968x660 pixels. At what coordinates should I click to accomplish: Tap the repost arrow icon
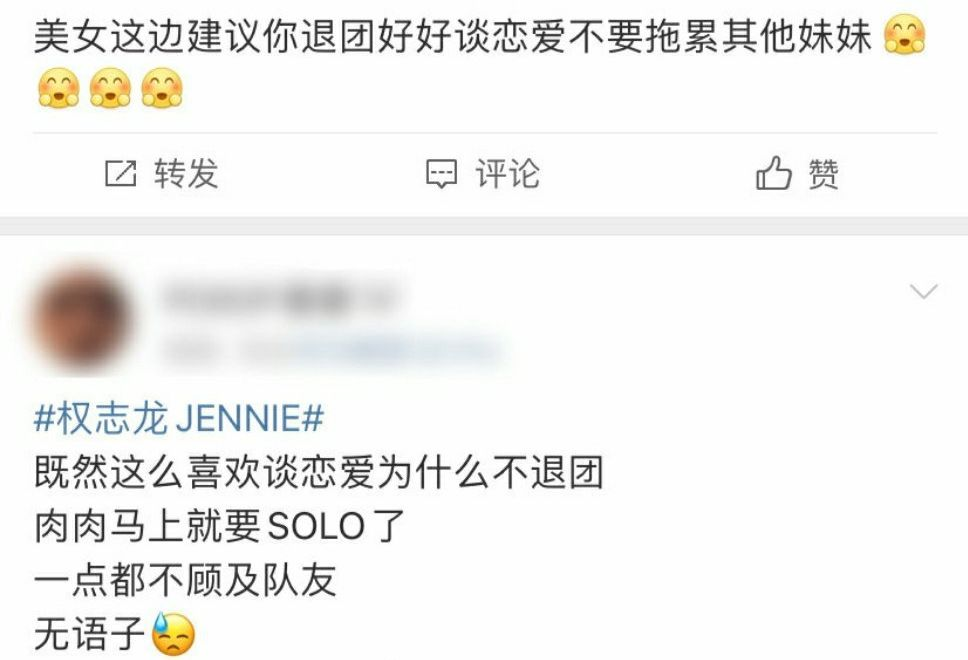[120, 173]
